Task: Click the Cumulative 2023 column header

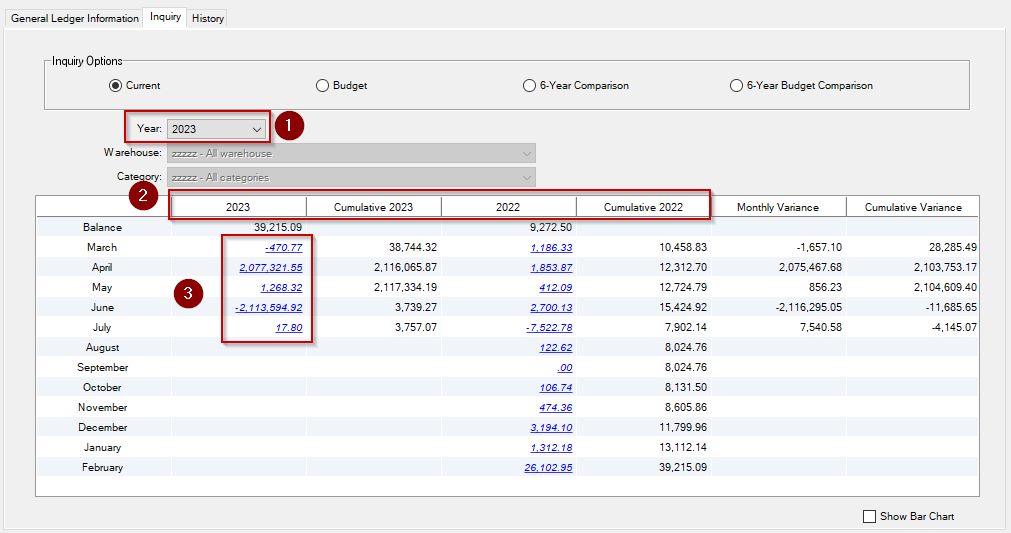Action: (x=373, y=207)
